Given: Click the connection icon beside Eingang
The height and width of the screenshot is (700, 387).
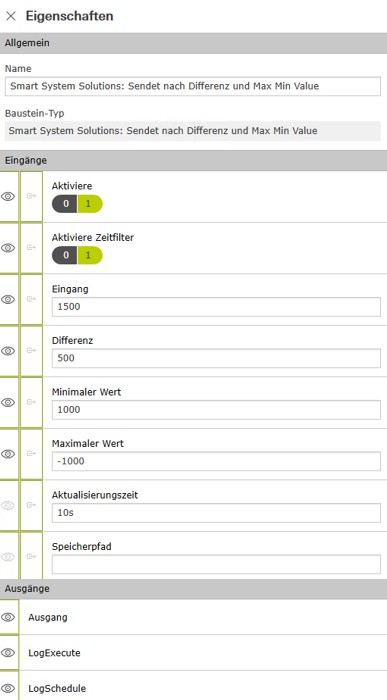Looking at the screenshot, I should (x=31, y=299).
